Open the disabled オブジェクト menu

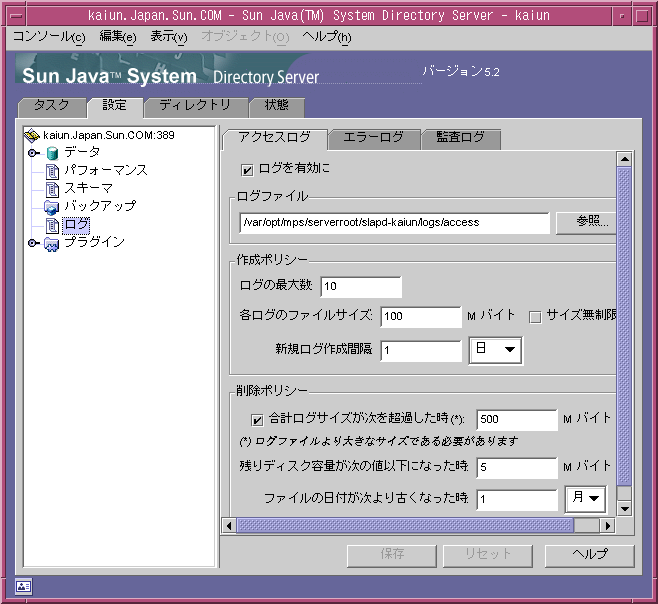[x=245, y=37]
